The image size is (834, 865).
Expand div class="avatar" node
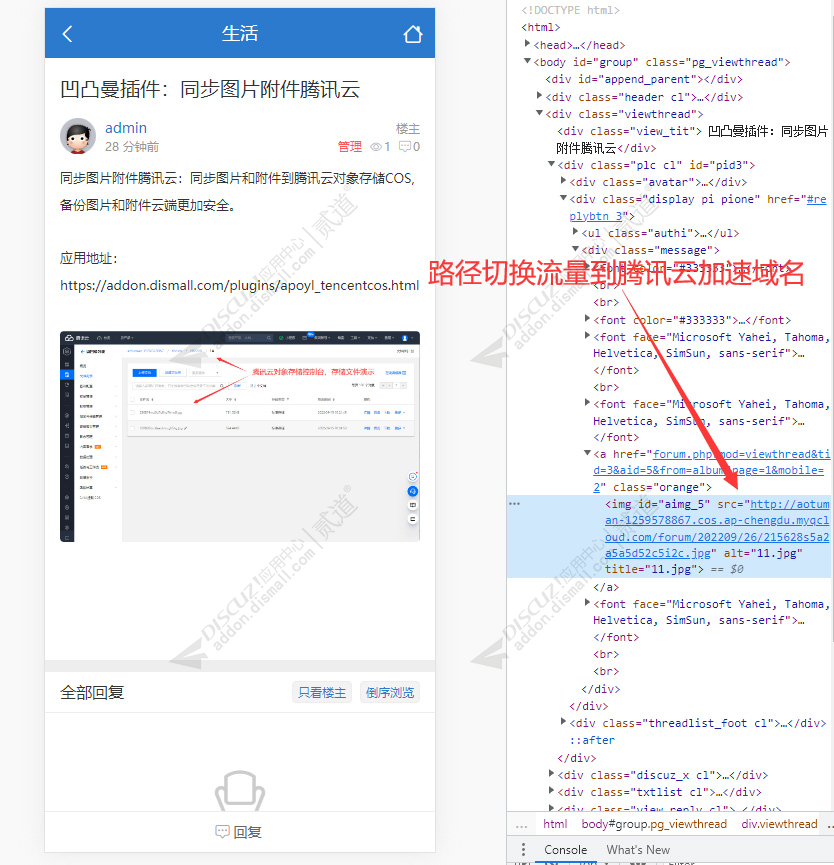(x=563, y=180)
